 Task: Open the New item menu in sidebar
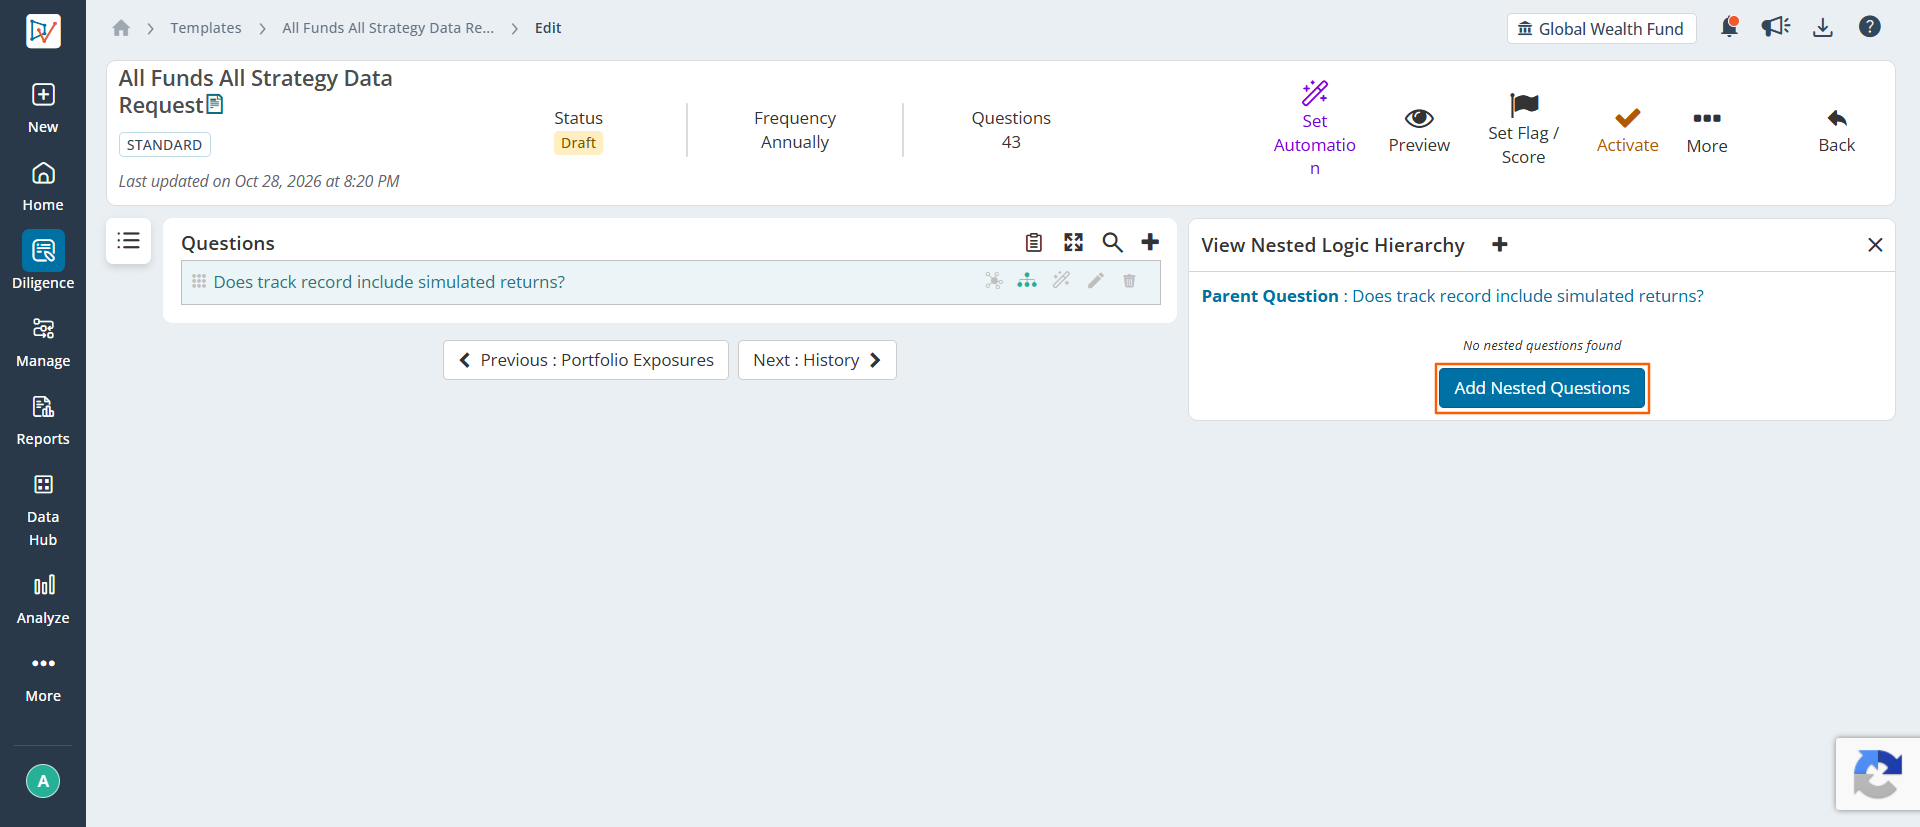point(43,108)
